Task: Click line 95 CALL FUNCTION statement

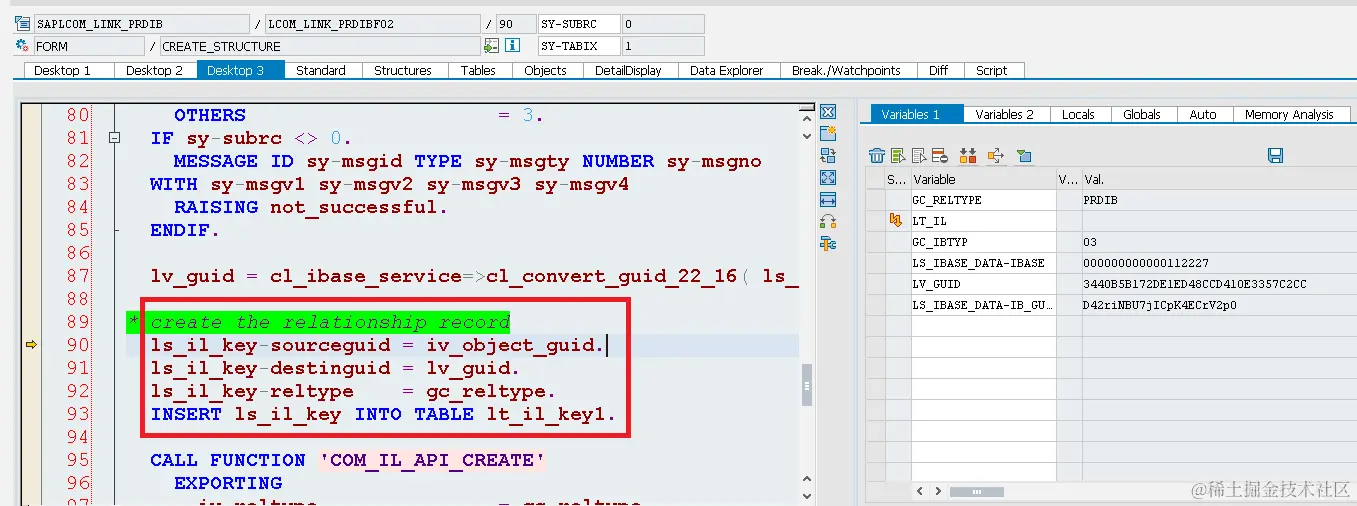Action: click(347, 460)
